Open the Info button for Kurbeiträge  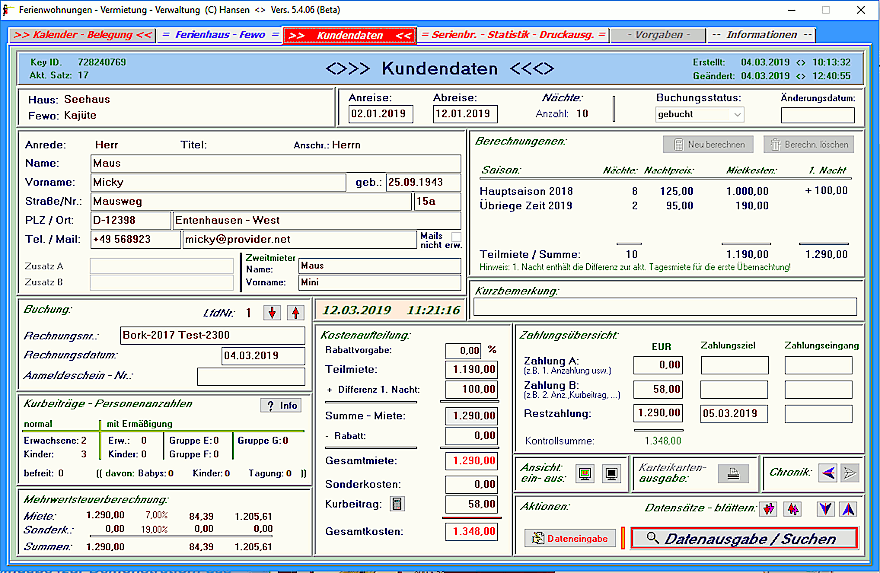tap(282, 405)
